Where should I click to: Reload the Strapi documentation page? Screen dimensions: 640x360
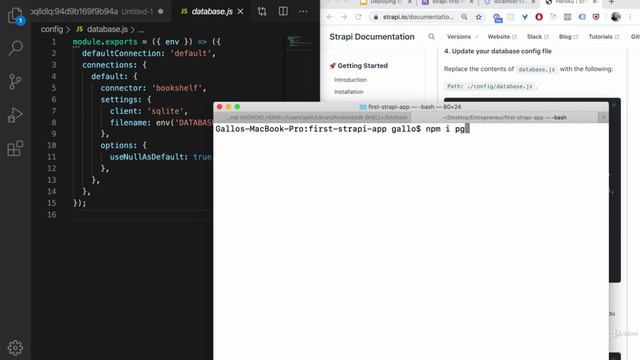point(358,17)
